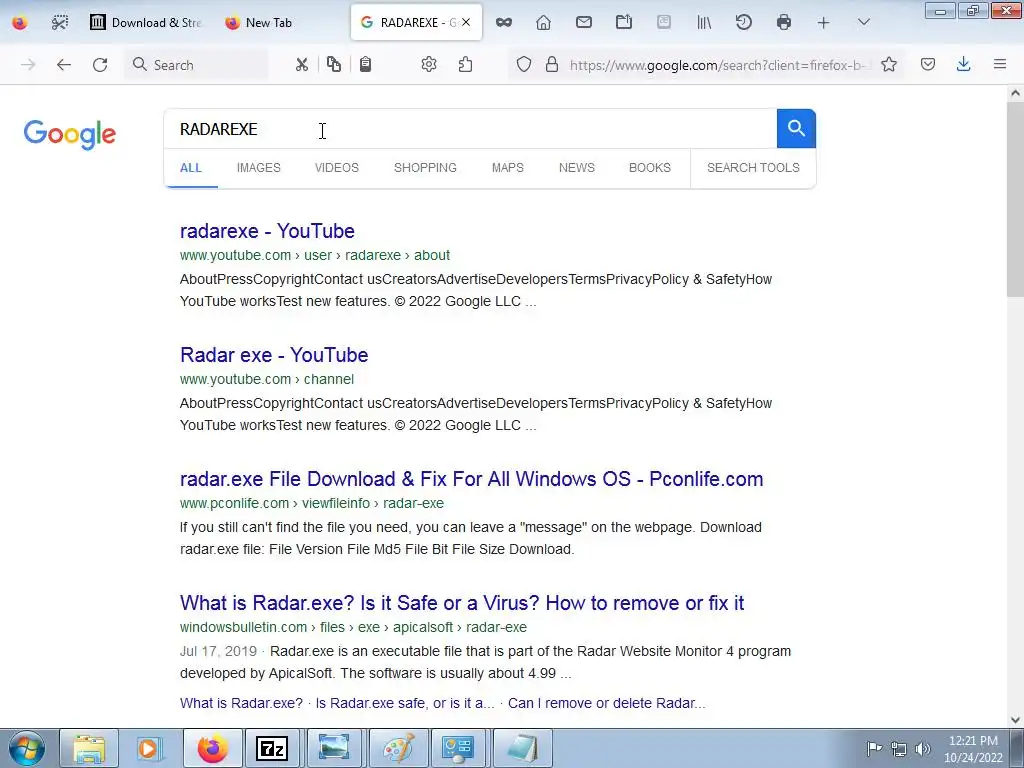Open the Library bookshelf icon
This screenshot has width=1024, height=768.
704,23
